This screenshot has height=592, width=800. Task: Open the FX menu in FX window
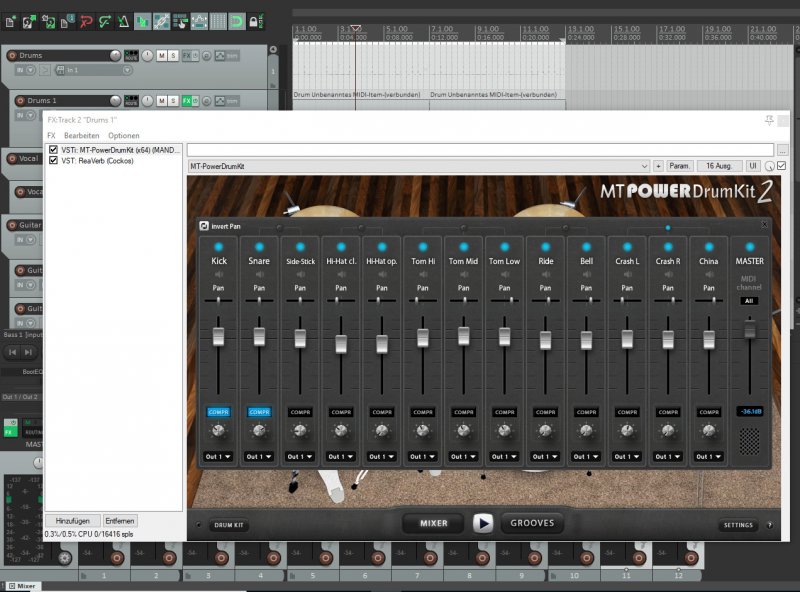[x=51, y=136]
